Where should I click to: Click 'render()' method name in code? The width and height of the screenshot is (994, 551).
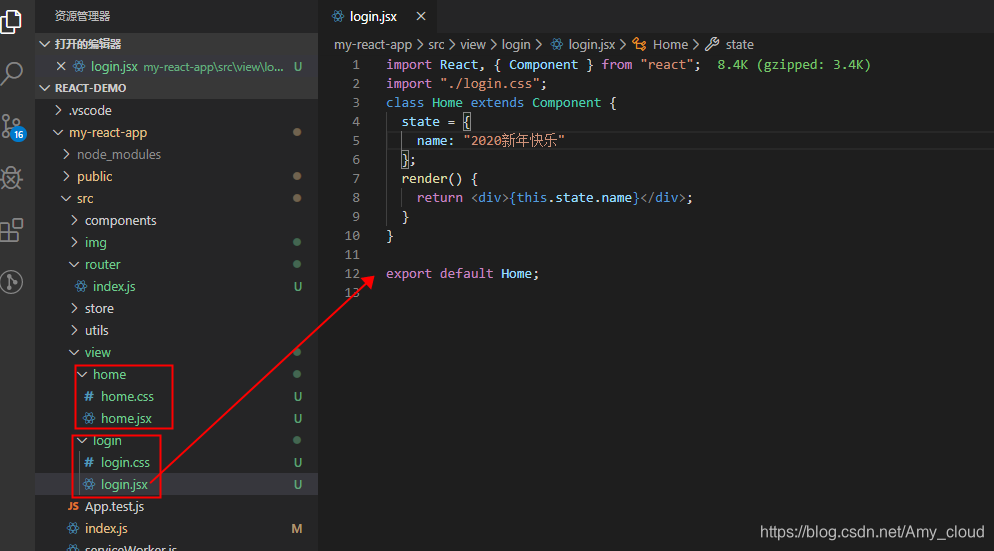(432, 178)
